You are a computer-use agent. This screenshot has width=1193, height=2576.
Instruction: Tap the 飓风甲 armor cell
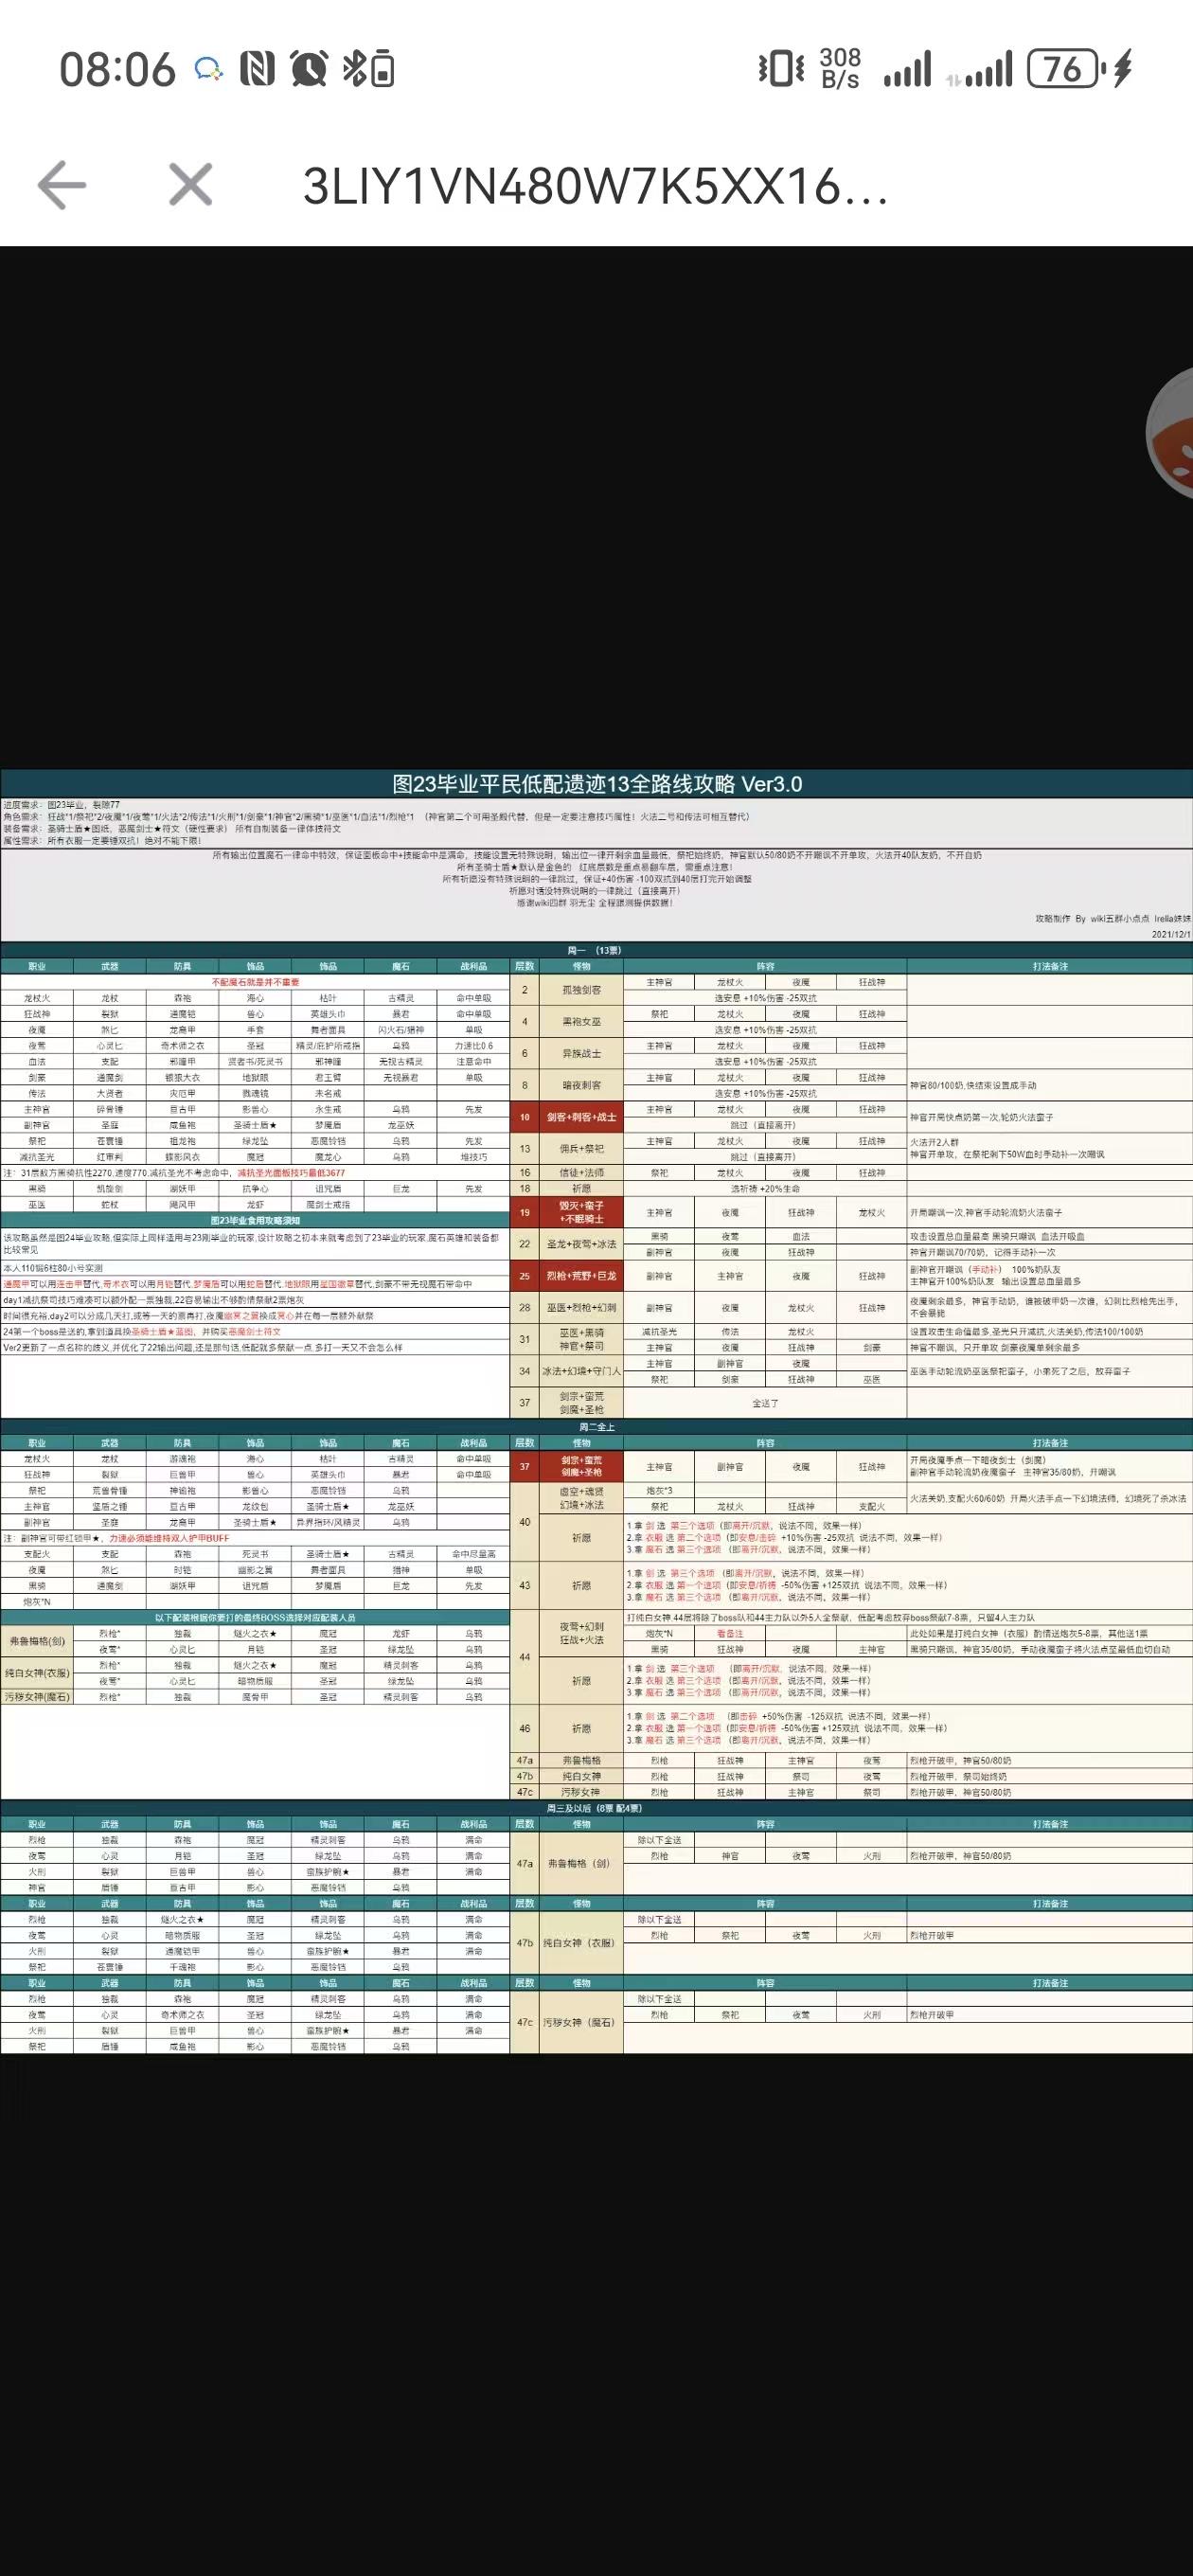tap(182, 1205)
